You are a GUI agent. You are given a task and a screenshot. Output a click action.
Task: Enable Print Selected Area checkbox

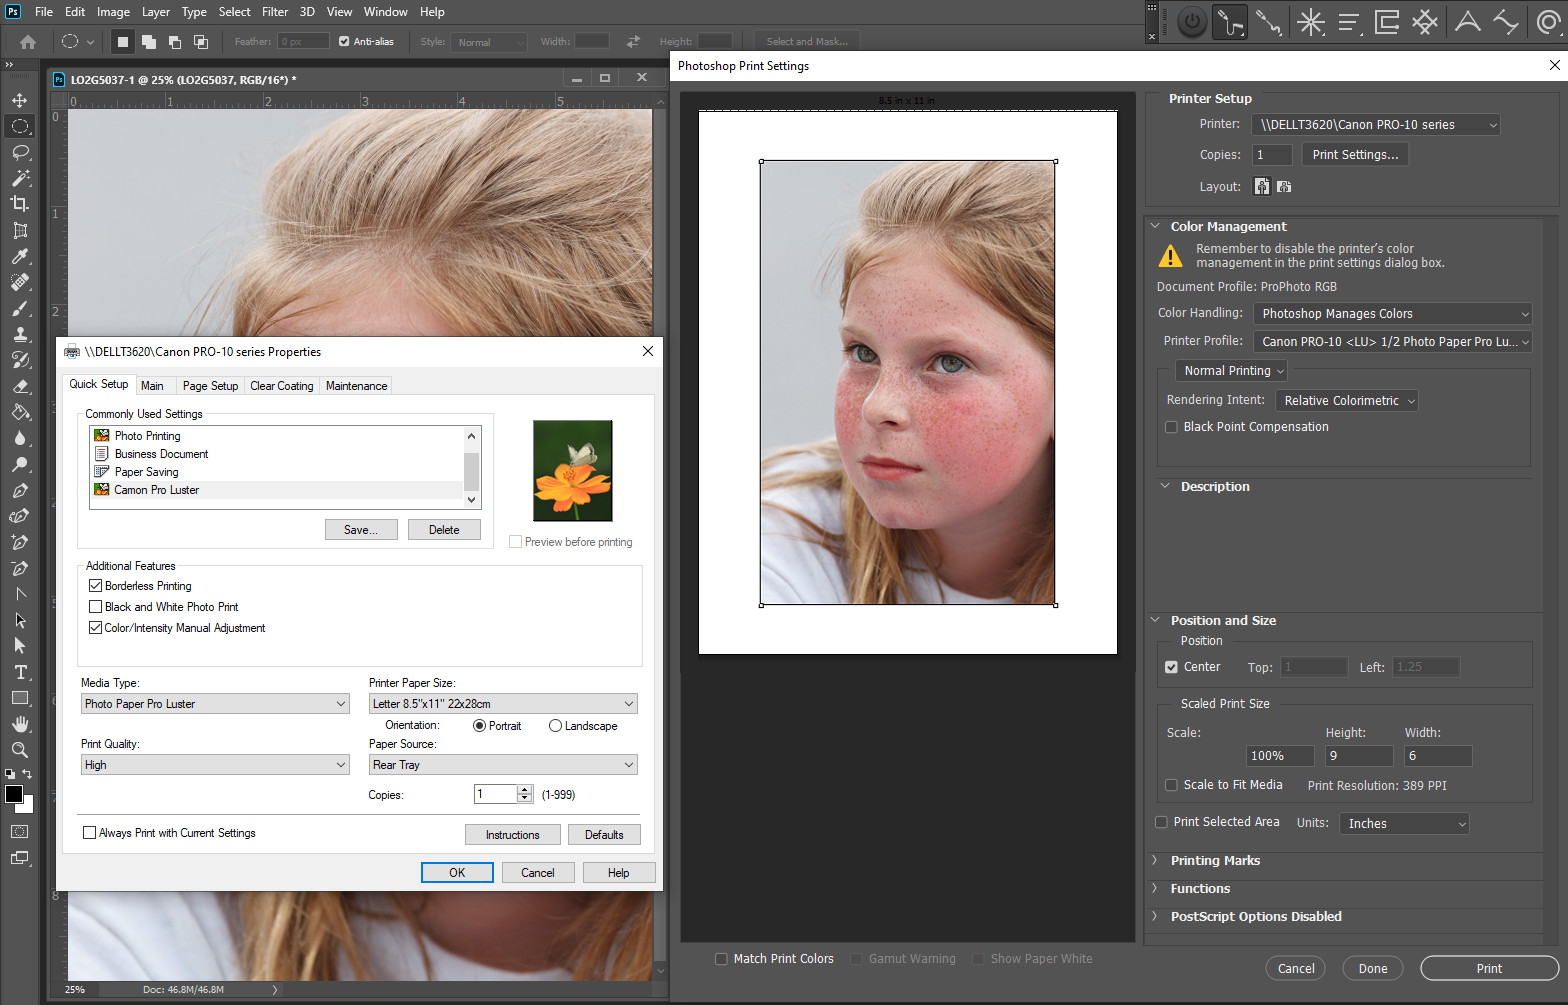(x=1161, y=822)
